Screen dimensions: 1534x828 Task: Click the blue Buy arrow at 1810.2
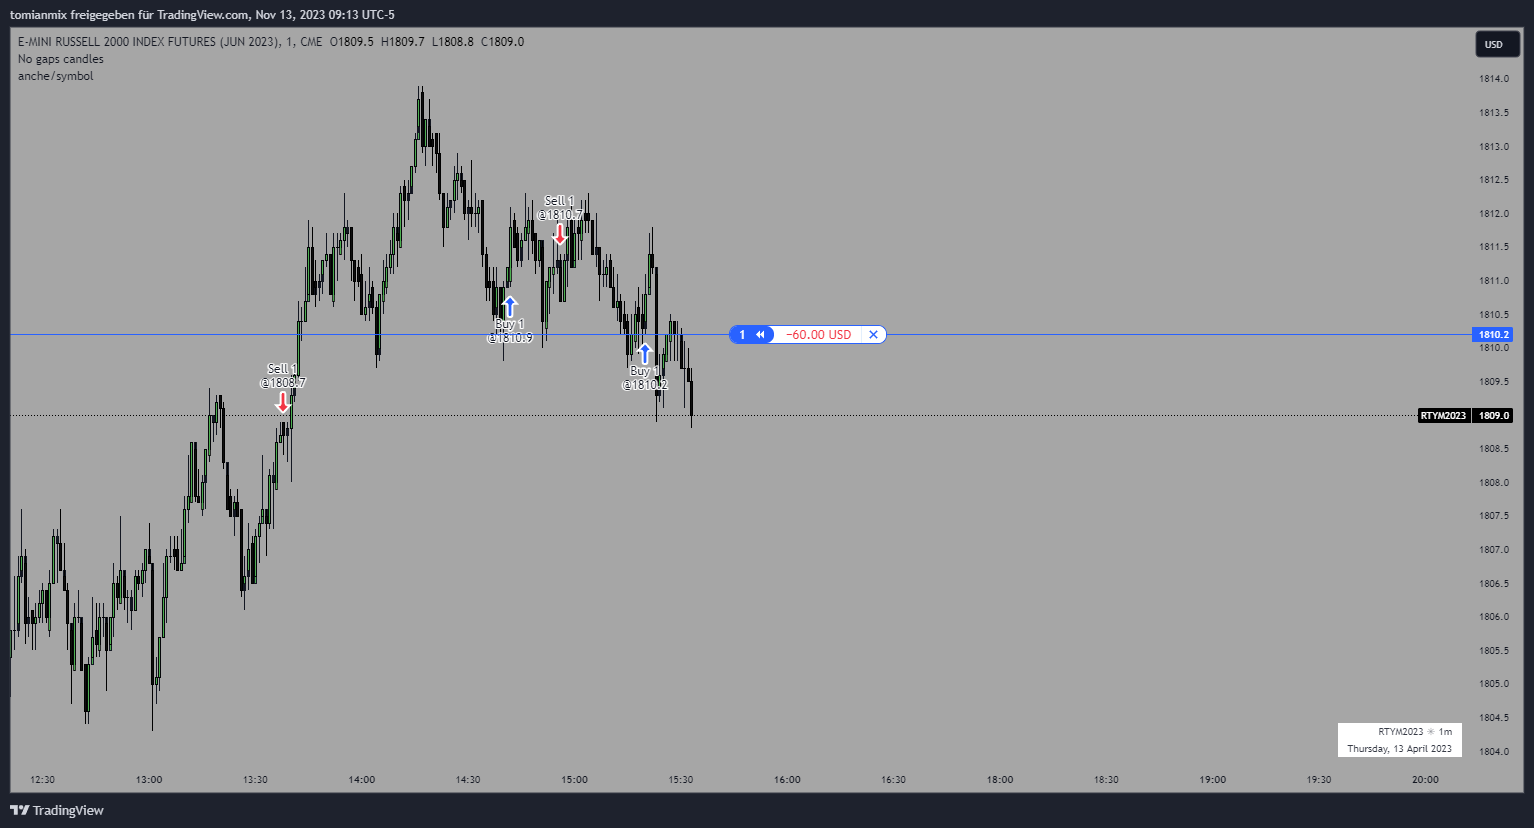click(645, 353)
